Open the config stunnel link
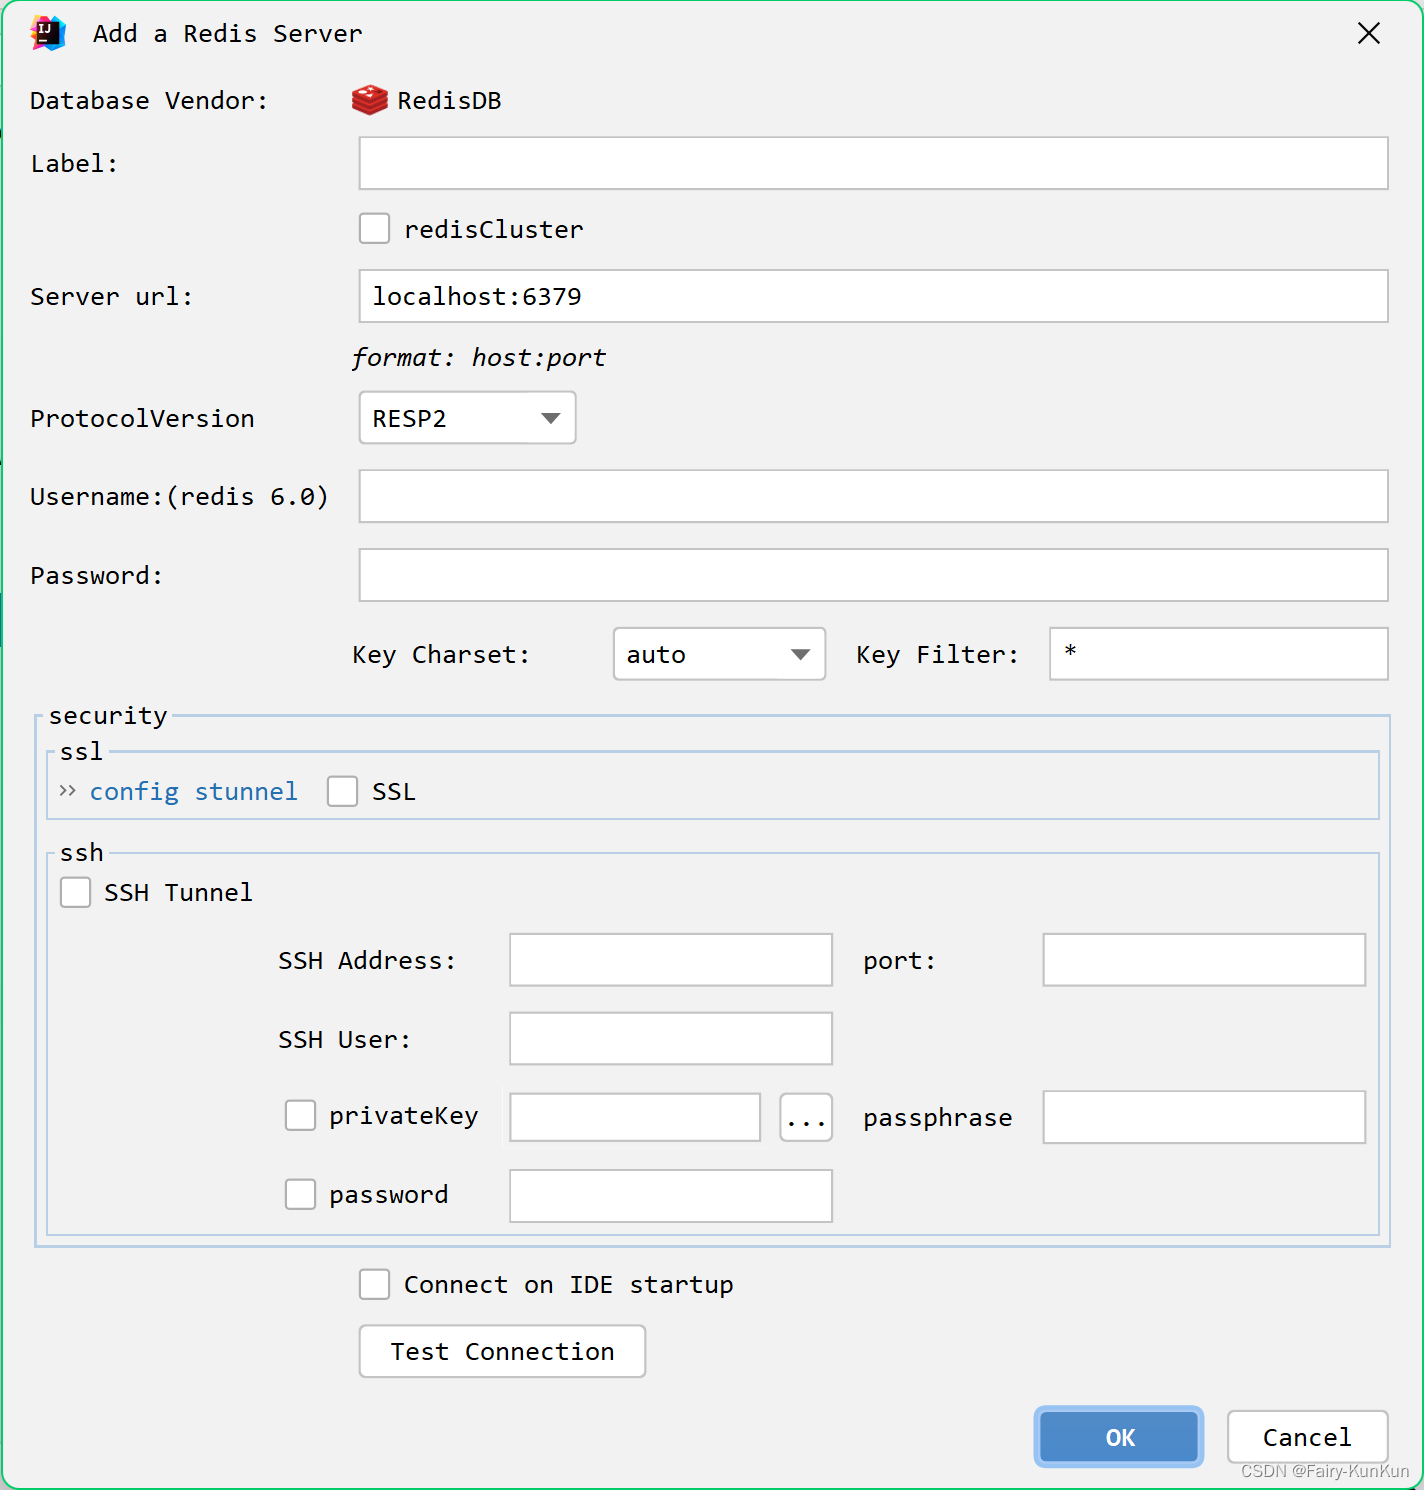 [193, 790]
